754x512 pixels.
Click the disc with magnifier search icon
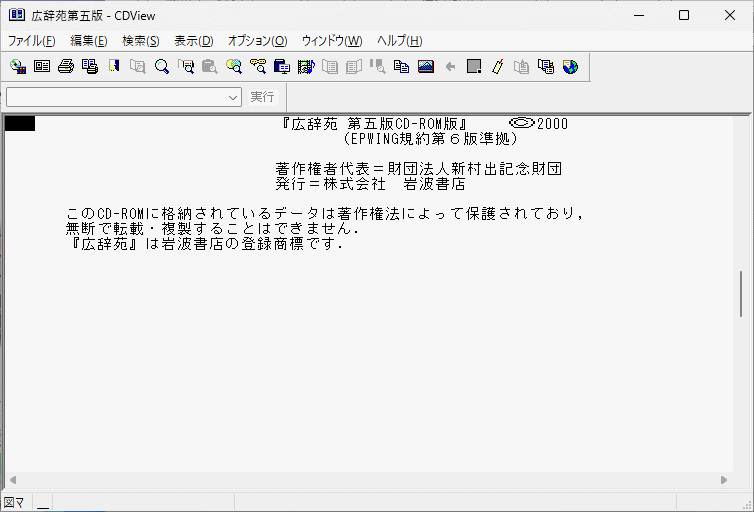(234, 66)
